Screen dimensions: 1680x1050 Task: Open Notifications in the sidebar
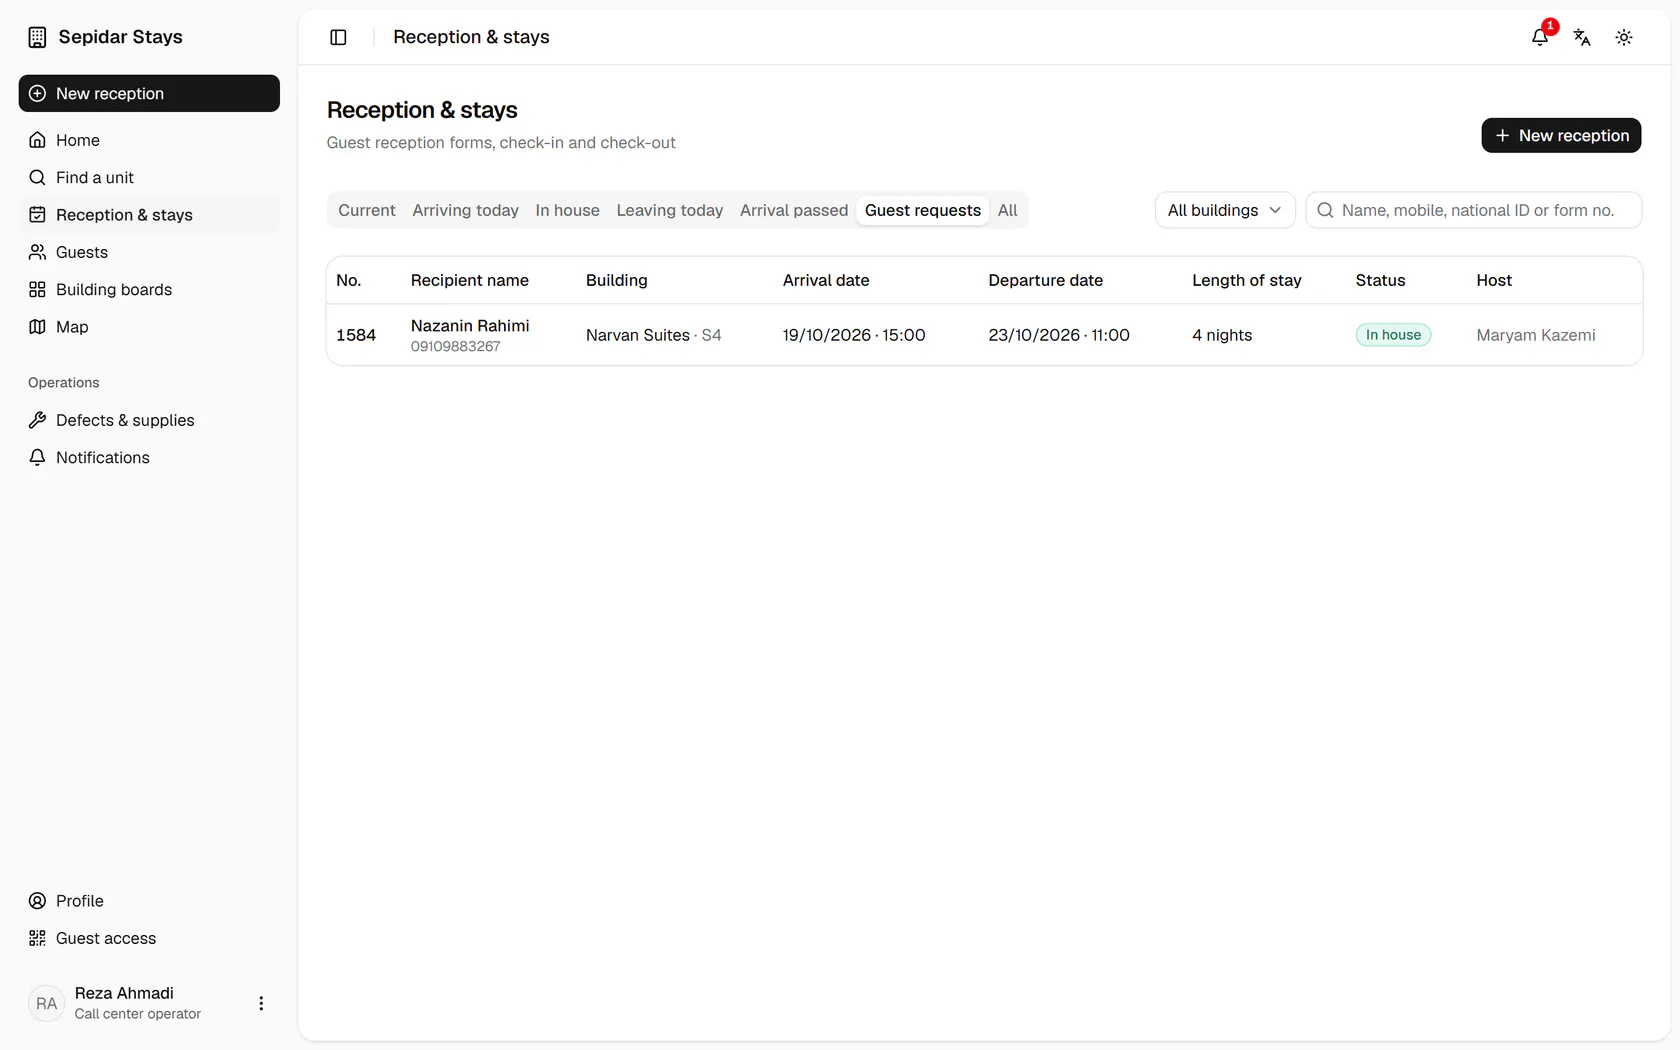[149, 457]
